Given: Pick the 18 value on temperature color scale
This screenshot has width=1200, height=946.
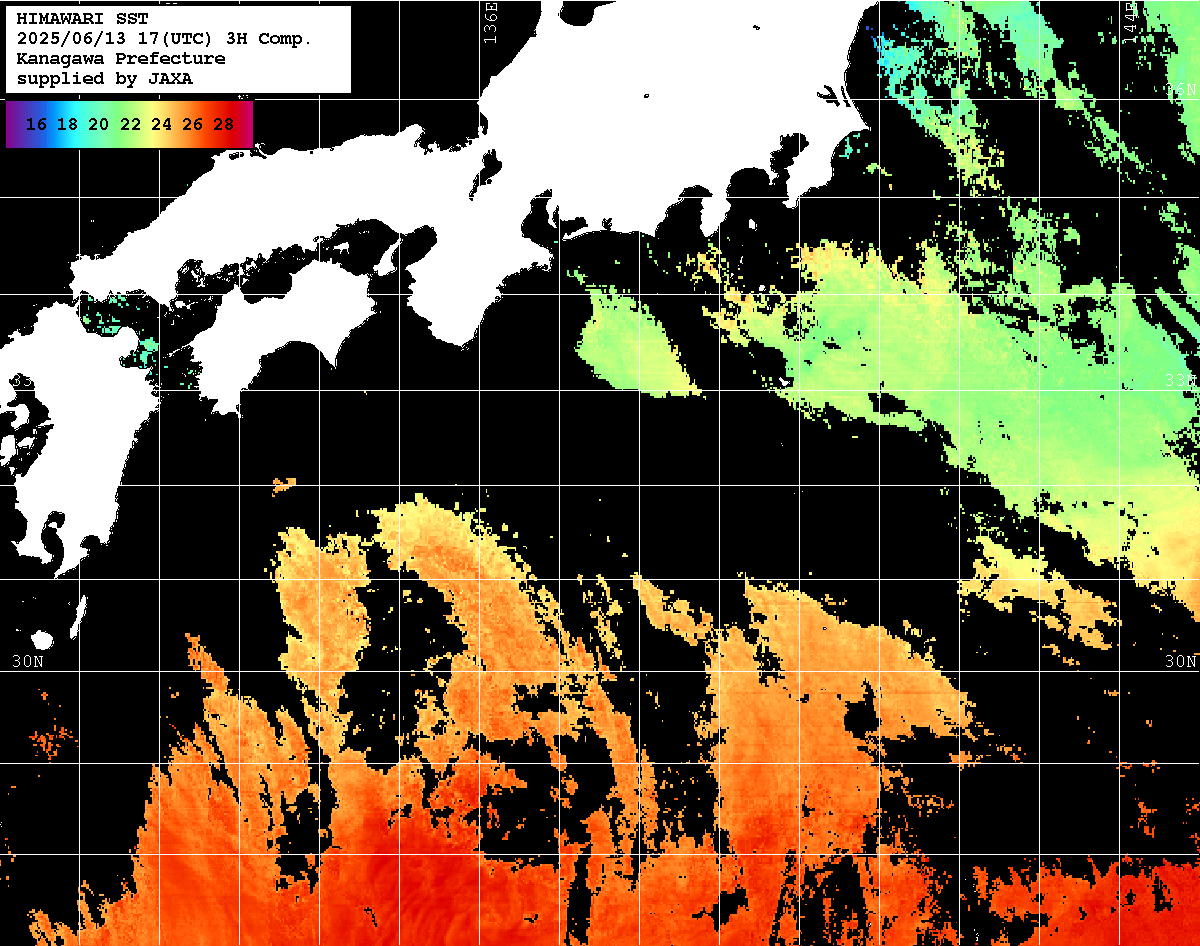Looking at the screenshot, I should 67,125.
